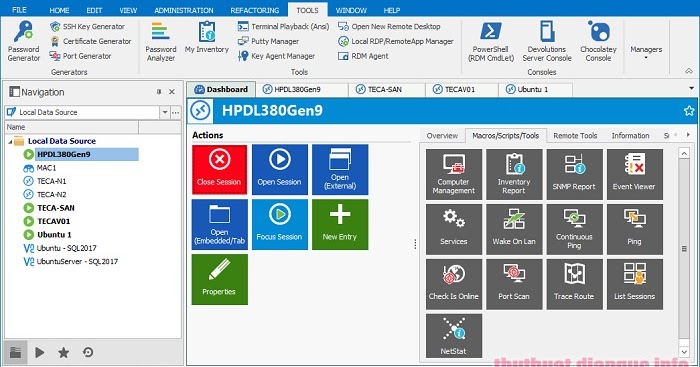Click the Open Session button
This screenshot has width=700, height=367.
tap(279, 170)
